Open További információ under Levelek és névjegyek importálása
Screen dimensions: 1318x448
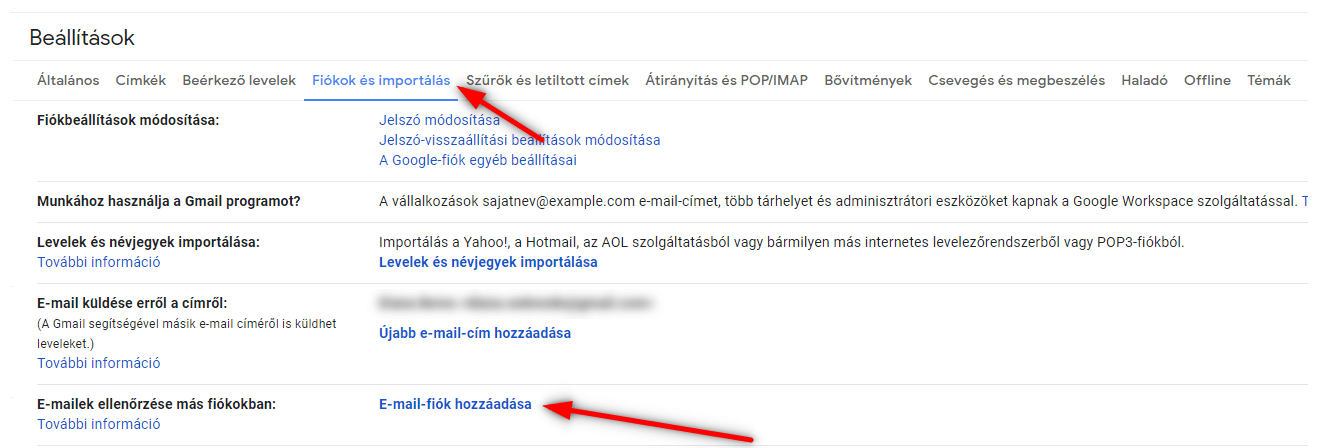[x=99, y=262]
